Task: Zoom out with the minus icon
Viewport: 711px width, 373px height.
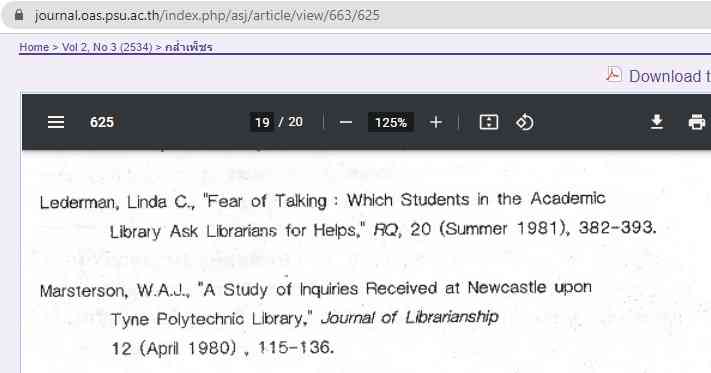Action: pyautogui.click(x=346, y=122)
